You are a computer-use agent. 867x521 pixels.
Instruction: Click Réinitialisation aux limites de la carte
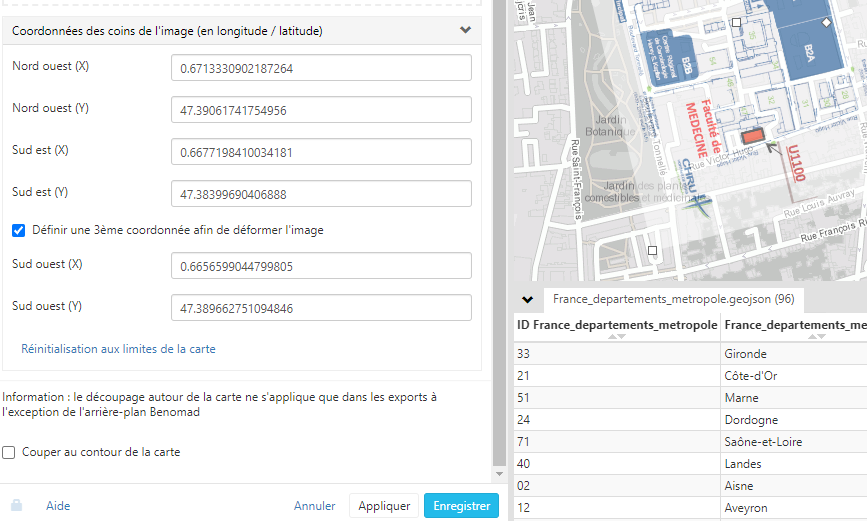pyautogui.click(x=118, y=349)
